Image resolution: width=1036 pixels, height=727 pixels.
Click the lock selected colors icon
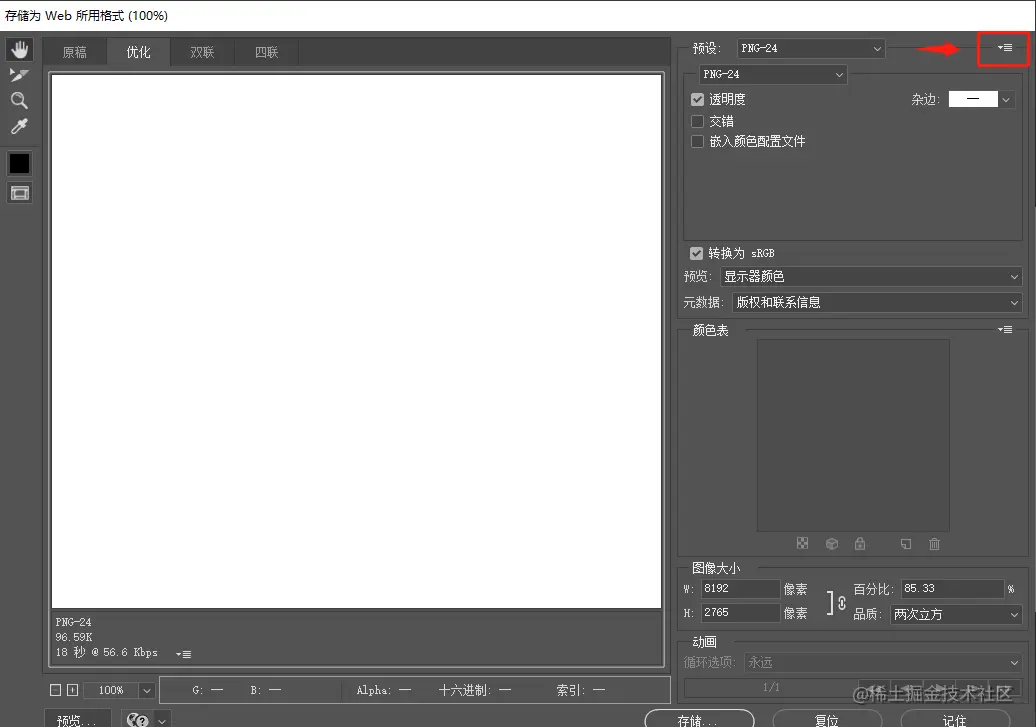(x=859, y=543)
